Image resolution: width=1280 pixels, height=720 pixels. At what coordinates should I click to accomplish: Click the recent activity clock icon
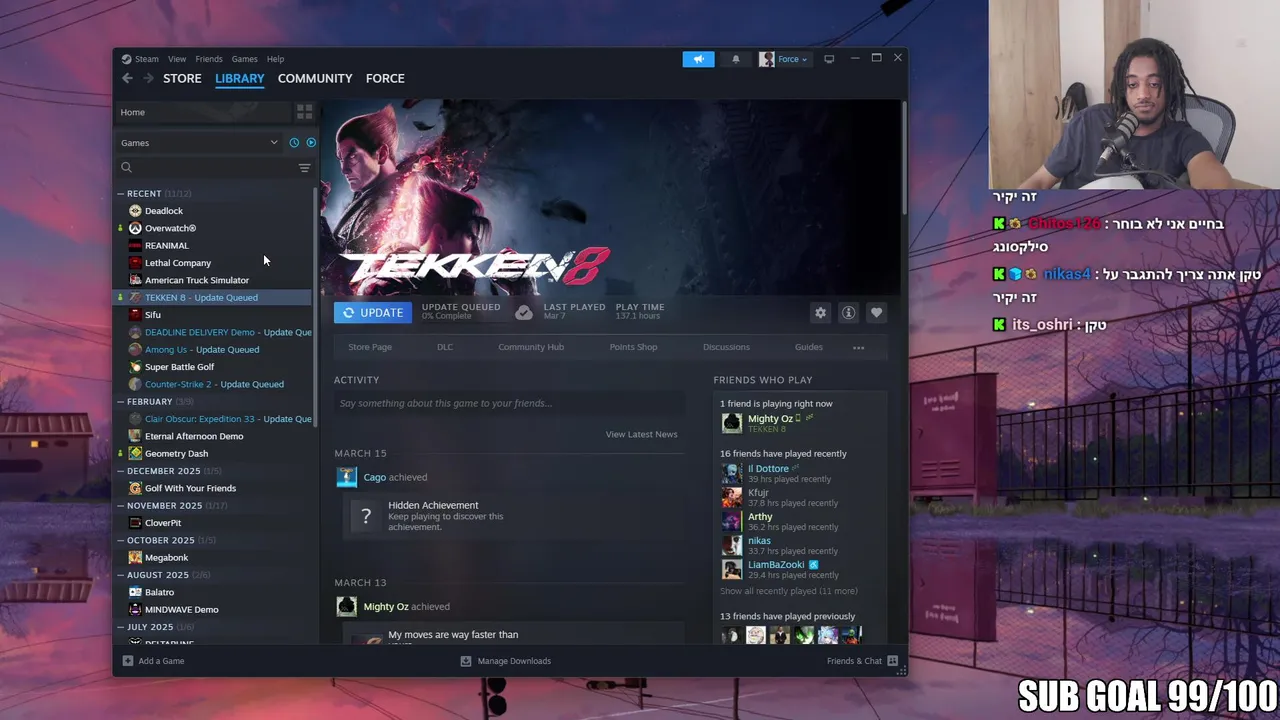coord(294,143)
